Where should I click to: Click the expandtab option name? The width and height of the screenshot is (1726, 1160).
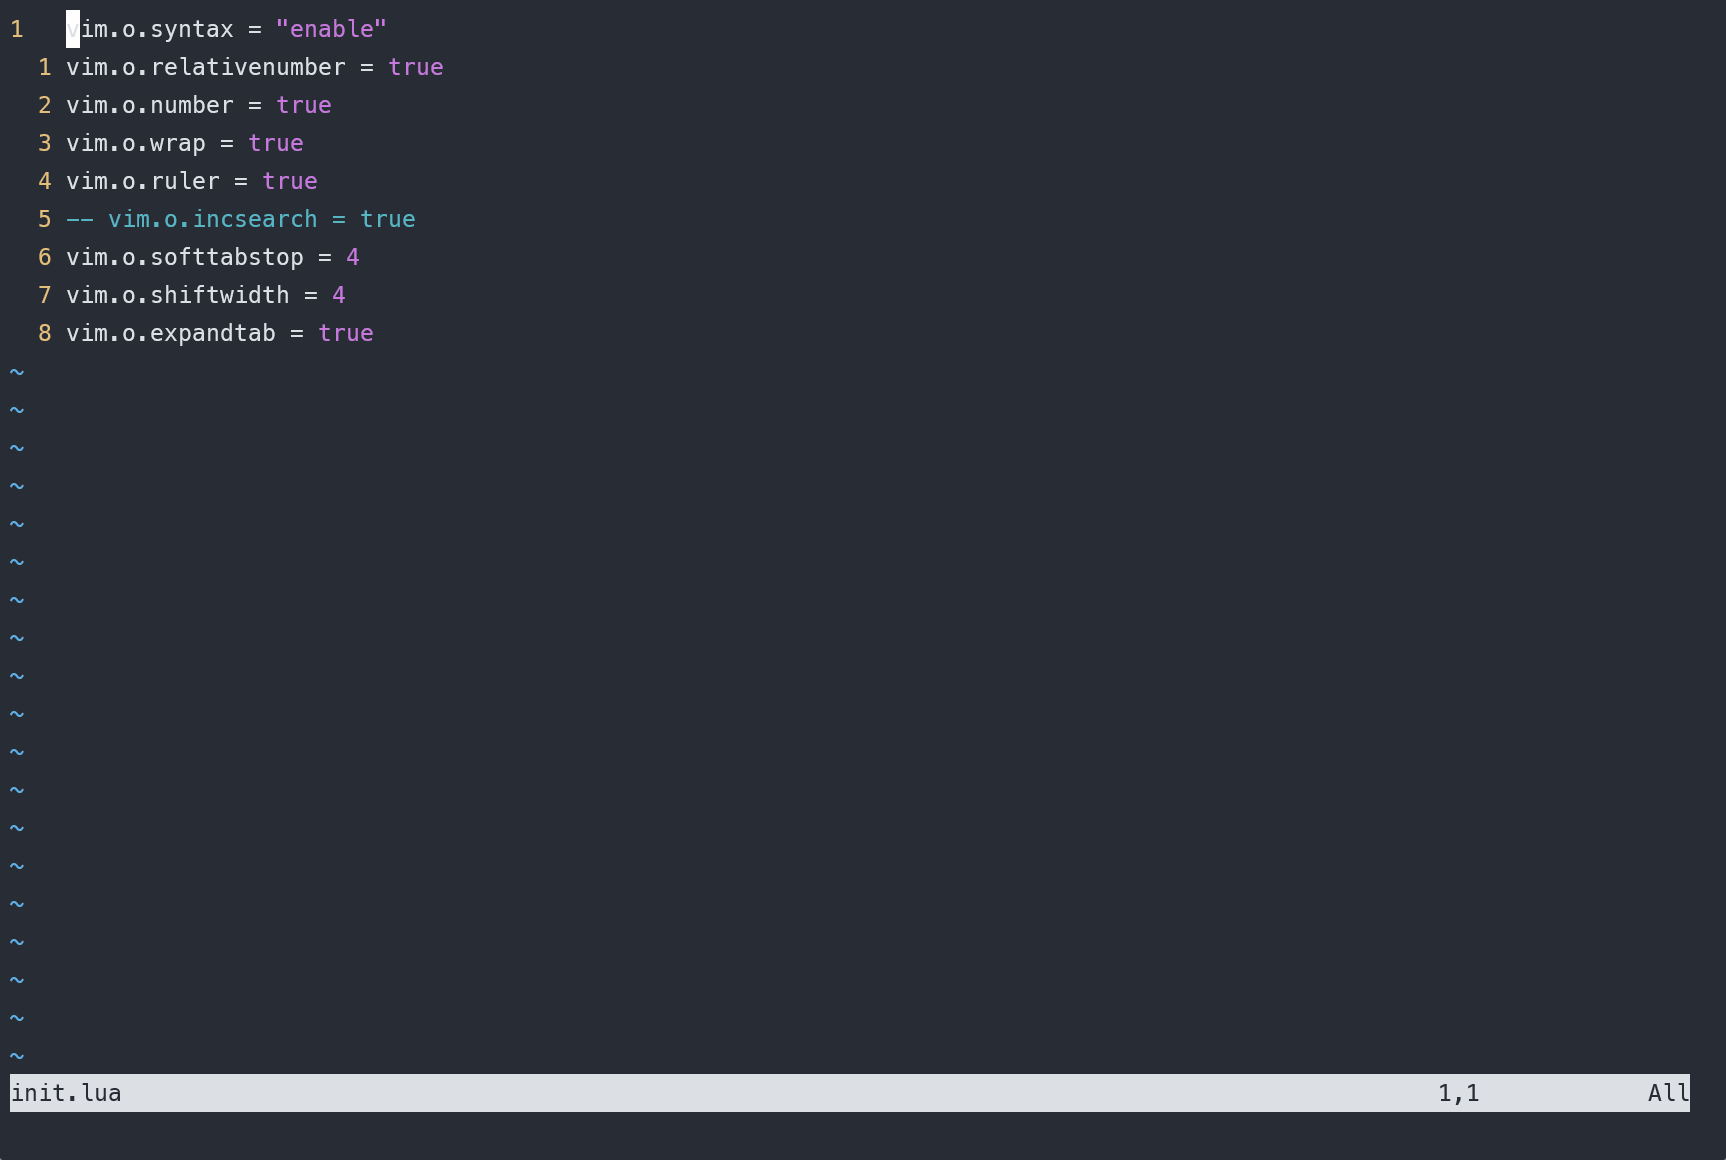click(x=212, y=334)
